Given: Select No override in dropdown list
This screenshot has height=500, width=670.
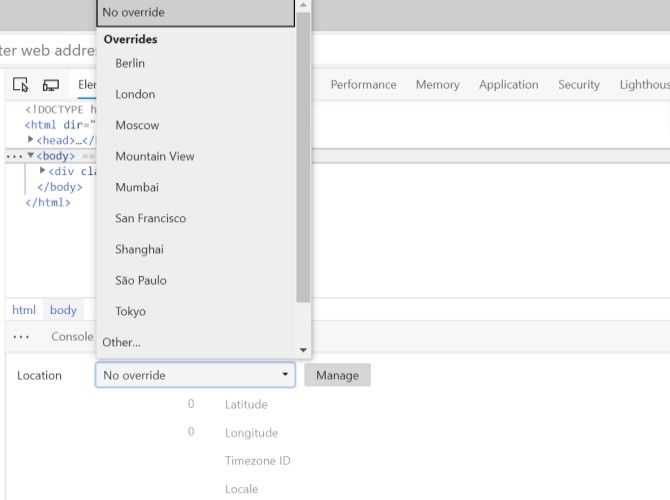Looking at the screenshot, I should (196, 12).
